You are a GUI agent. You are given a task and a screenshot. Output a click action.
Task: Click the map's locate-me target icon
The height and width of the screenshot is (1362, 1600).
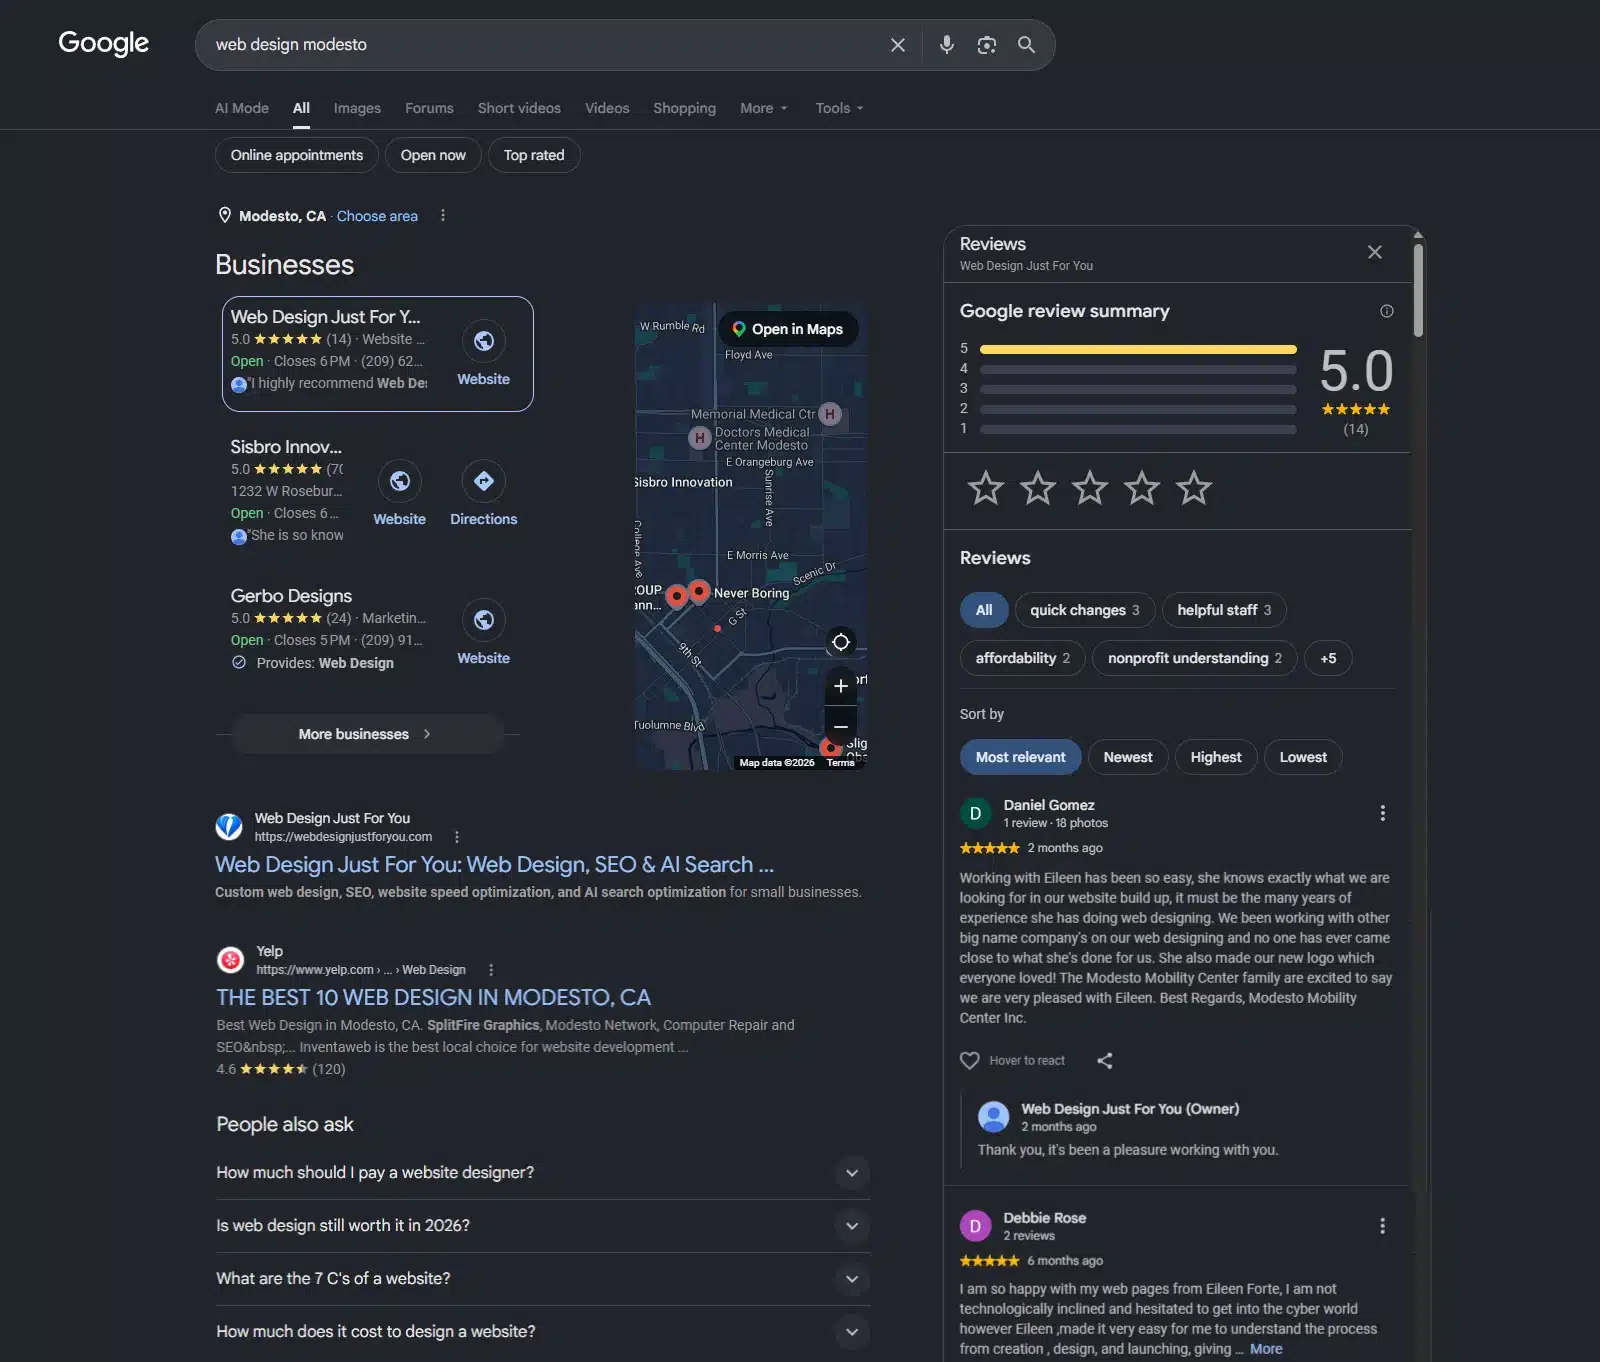(841, 642)
